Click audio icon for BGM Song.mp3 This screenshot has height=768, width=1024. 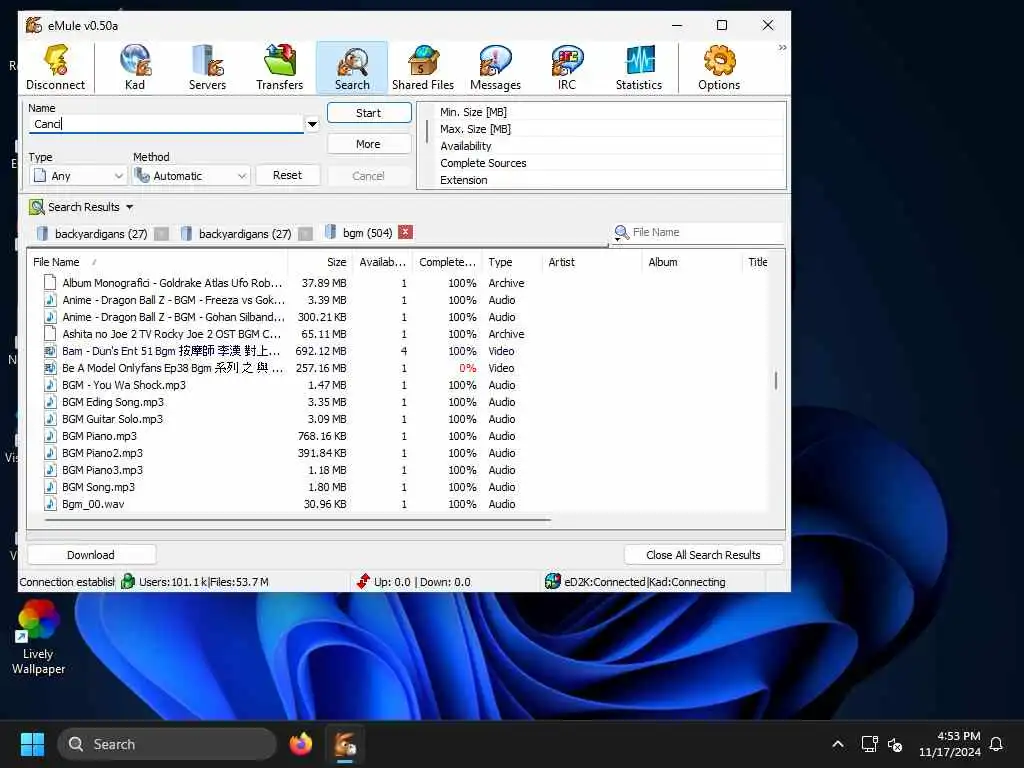pos(50,487)
